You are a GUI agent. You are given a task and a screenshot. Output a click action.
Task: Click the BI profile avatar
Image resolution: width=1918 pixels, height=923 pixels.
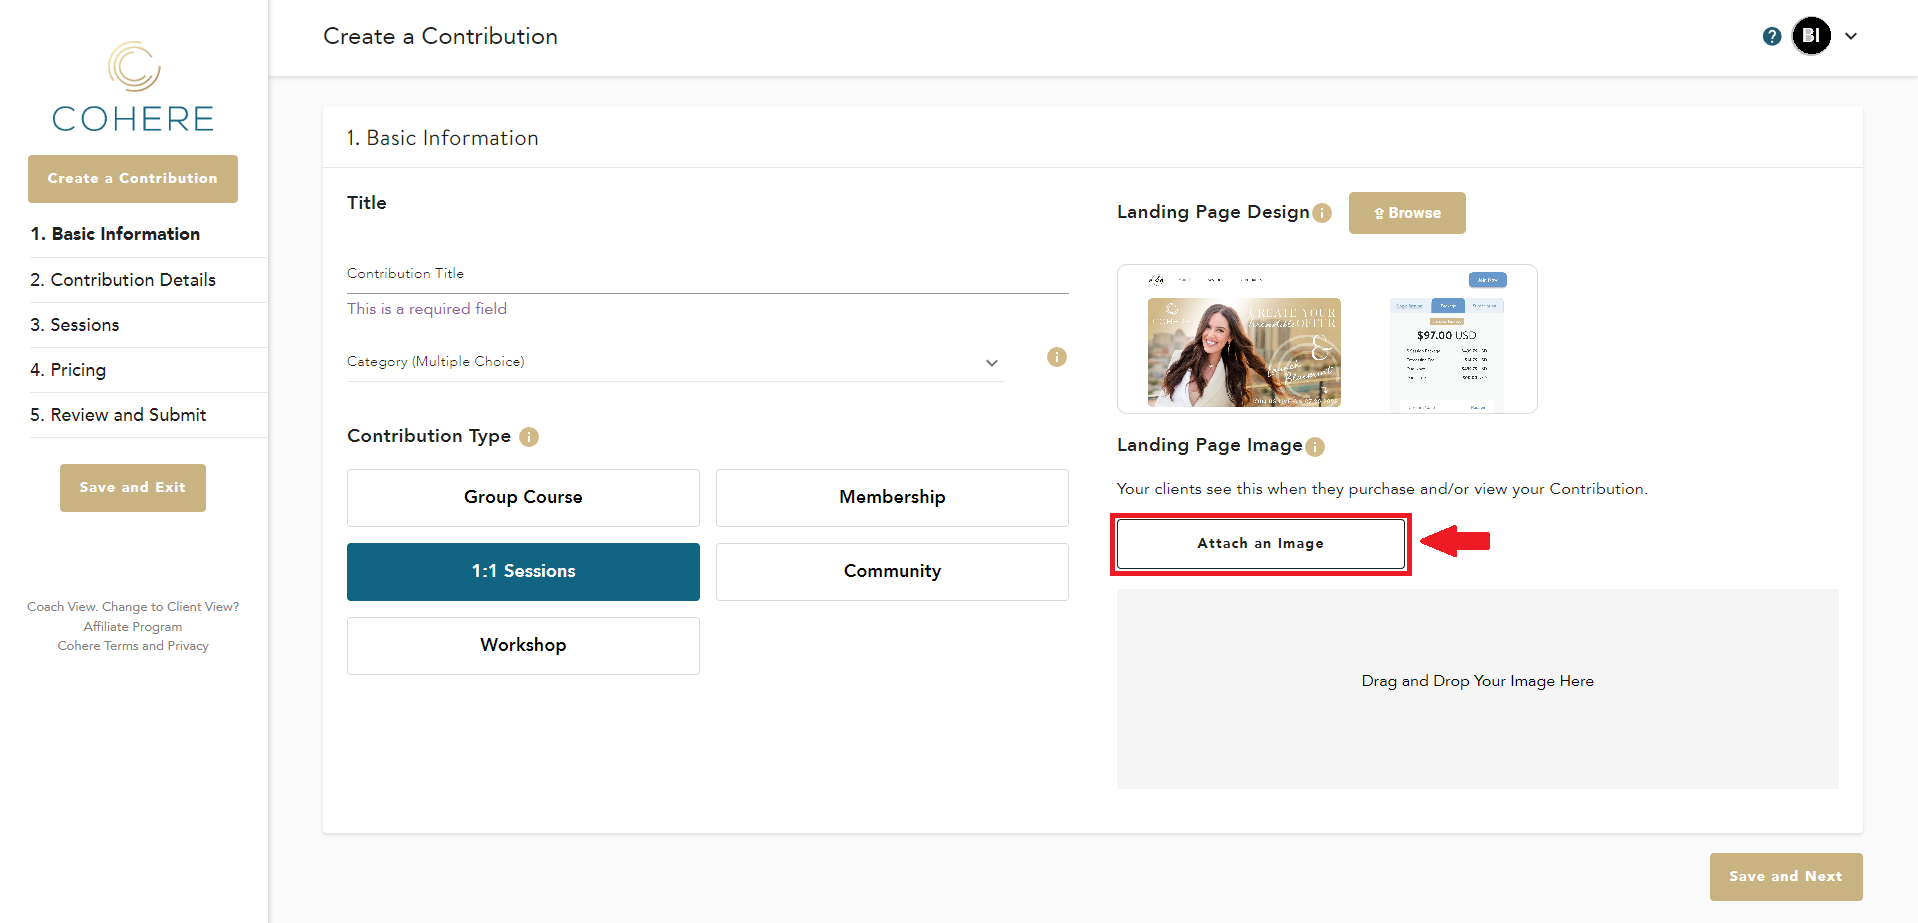(1810, 36)
